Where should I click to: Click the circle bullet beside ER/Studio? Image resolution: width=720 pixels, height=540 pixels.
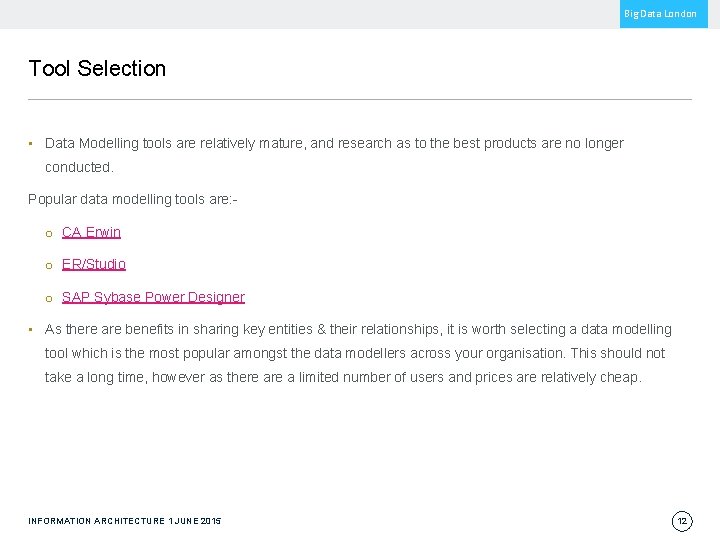click(x=47, y=265)
